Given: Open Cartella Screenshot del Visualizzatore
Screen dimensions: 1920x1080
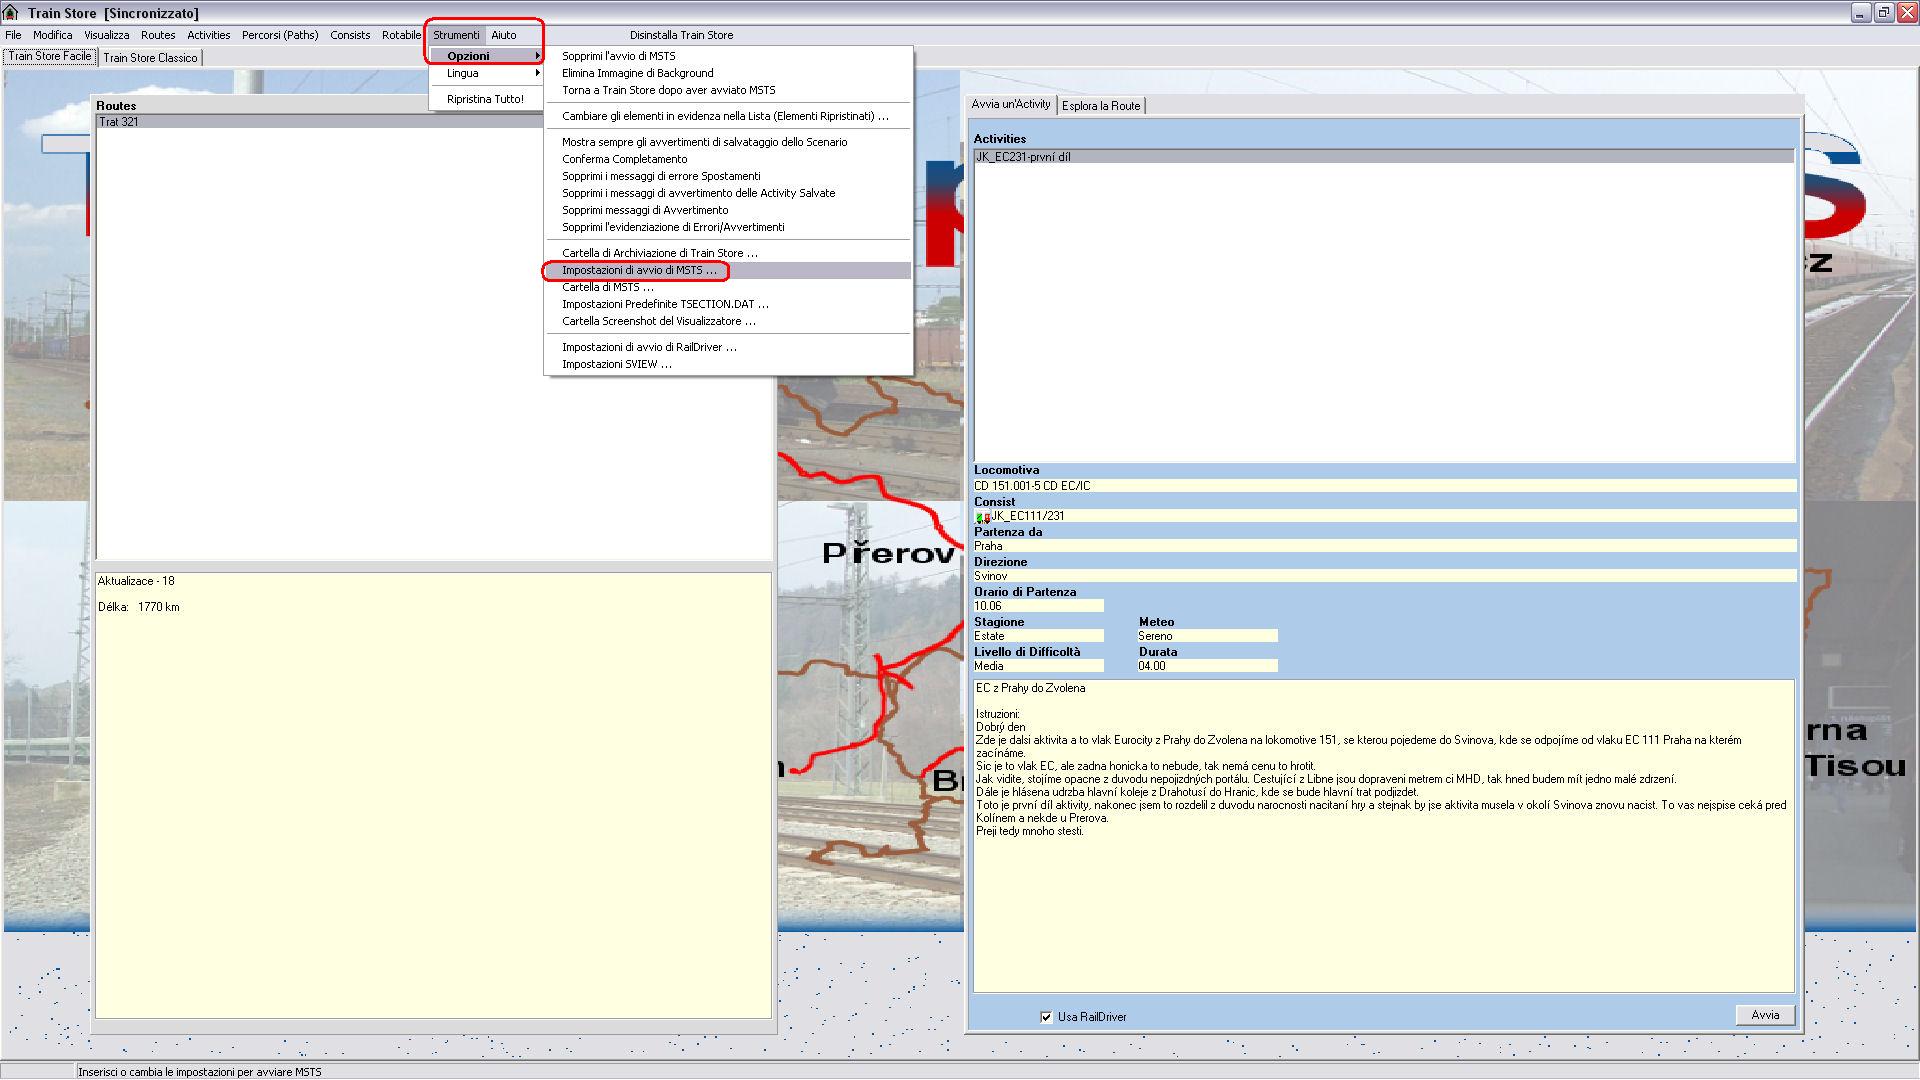Looking at the screenshot, I should (728, 321).
